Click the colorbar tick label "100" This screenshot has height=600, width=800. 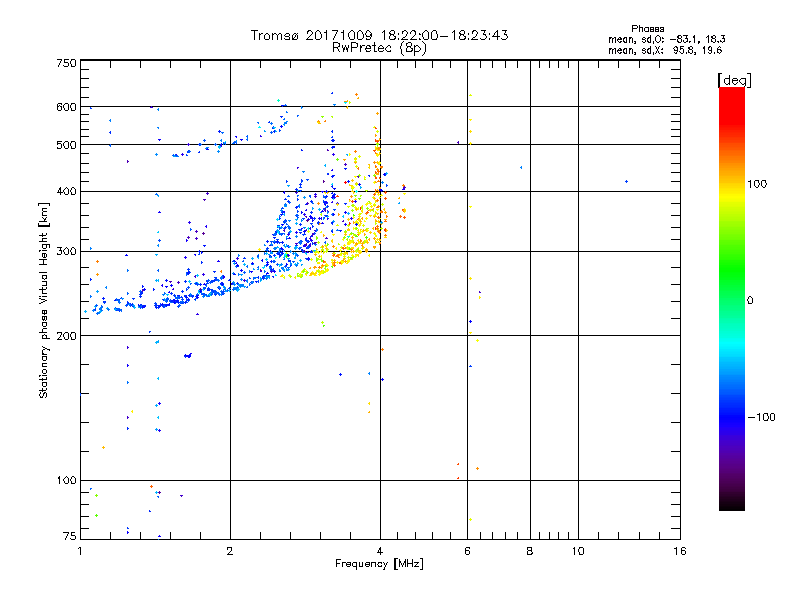point(757,184)
